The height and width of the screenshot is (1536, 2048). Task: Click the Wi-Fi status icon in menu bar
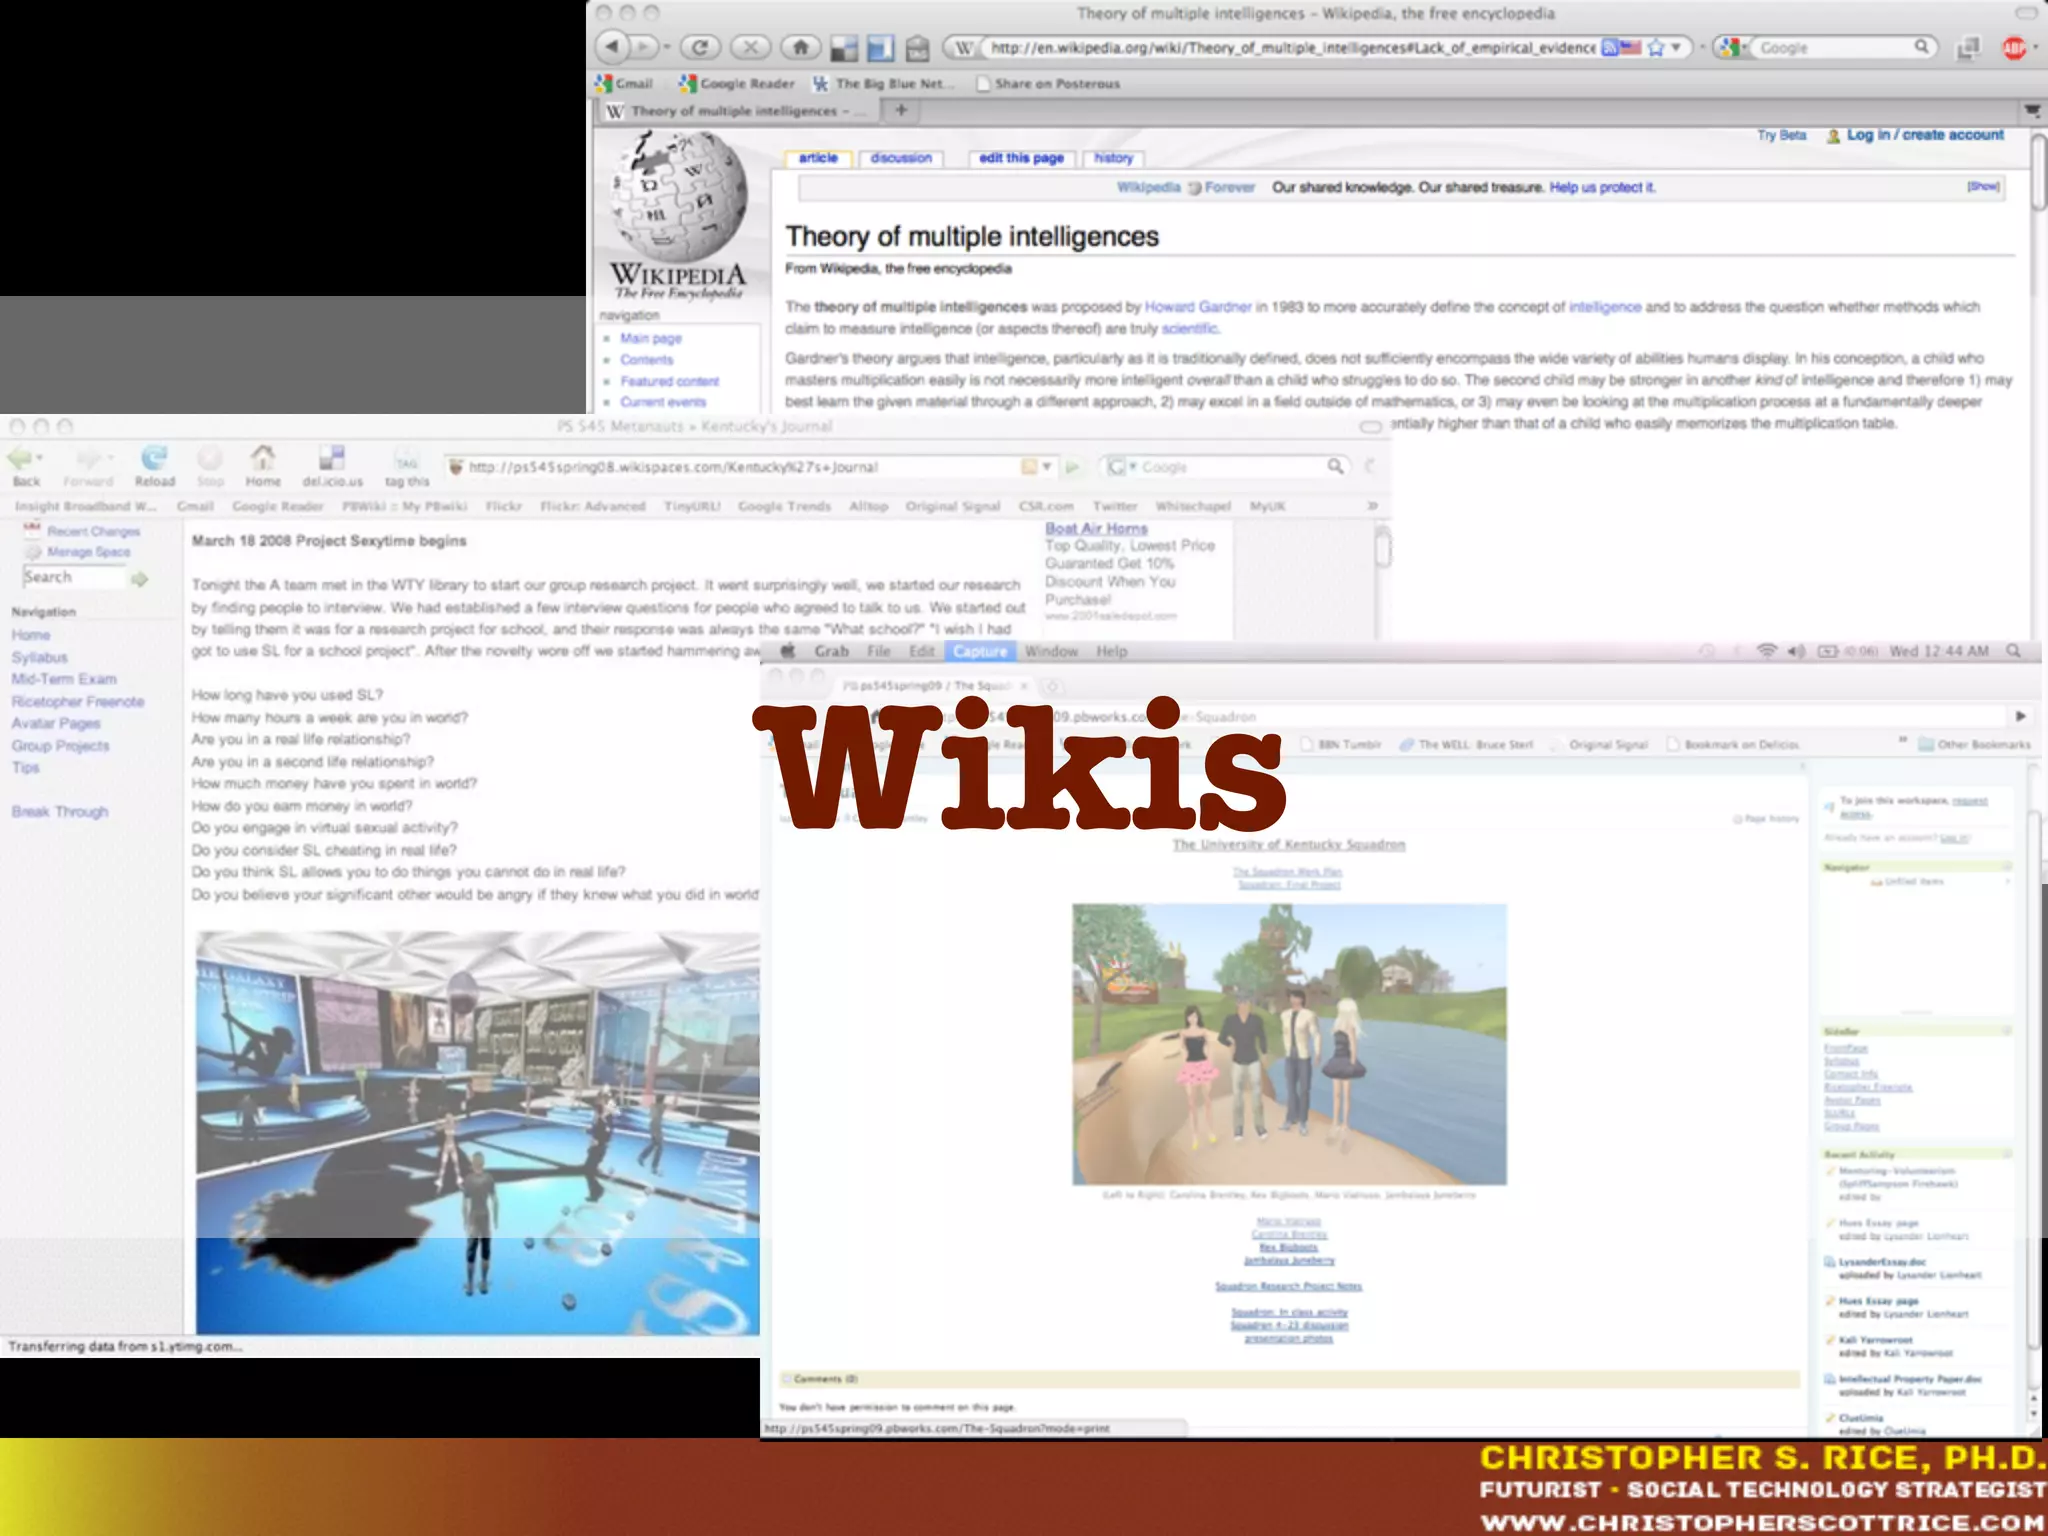pos(1767,651)
